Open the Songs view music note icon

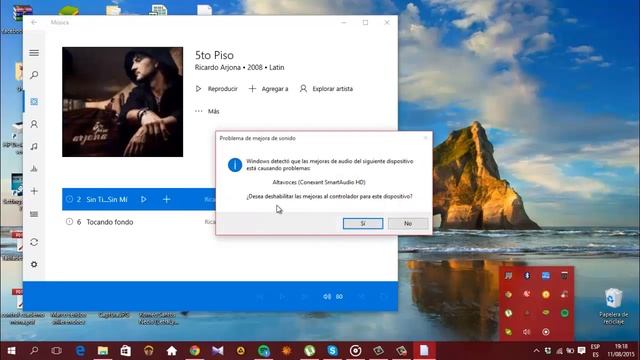(34, 146)
